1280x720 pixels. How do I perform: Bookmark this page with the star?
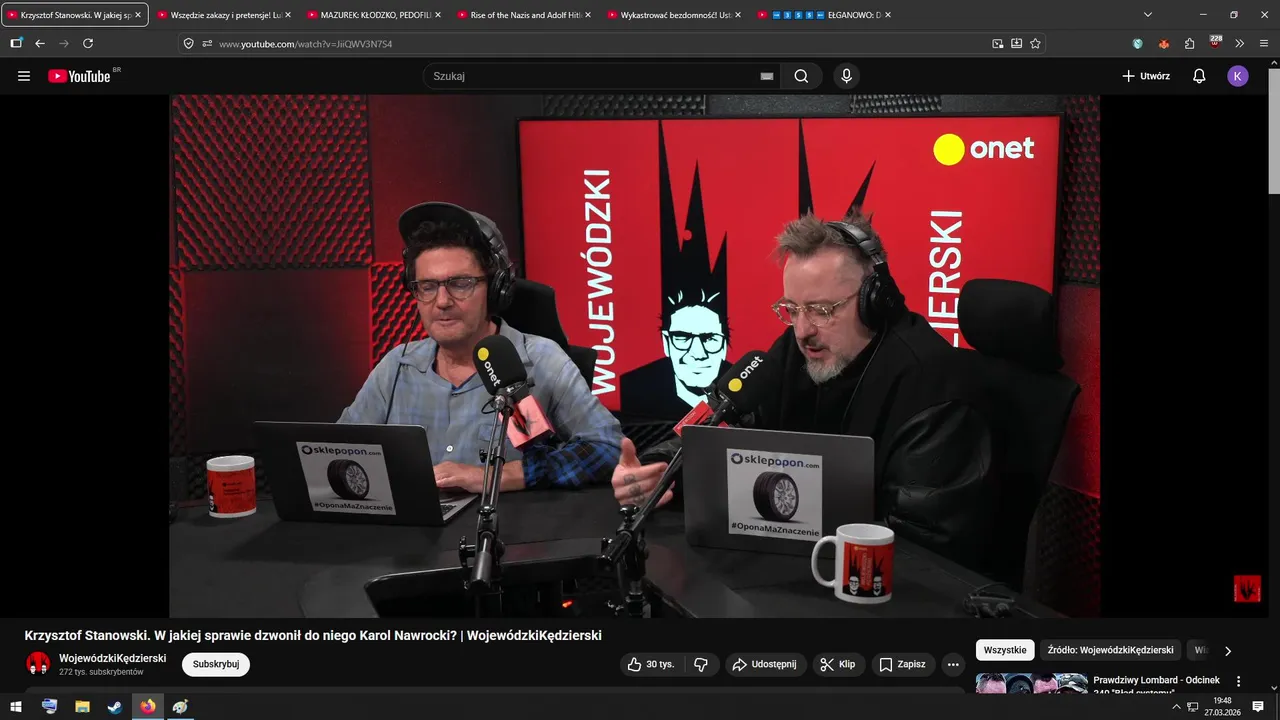[1035, 43]
